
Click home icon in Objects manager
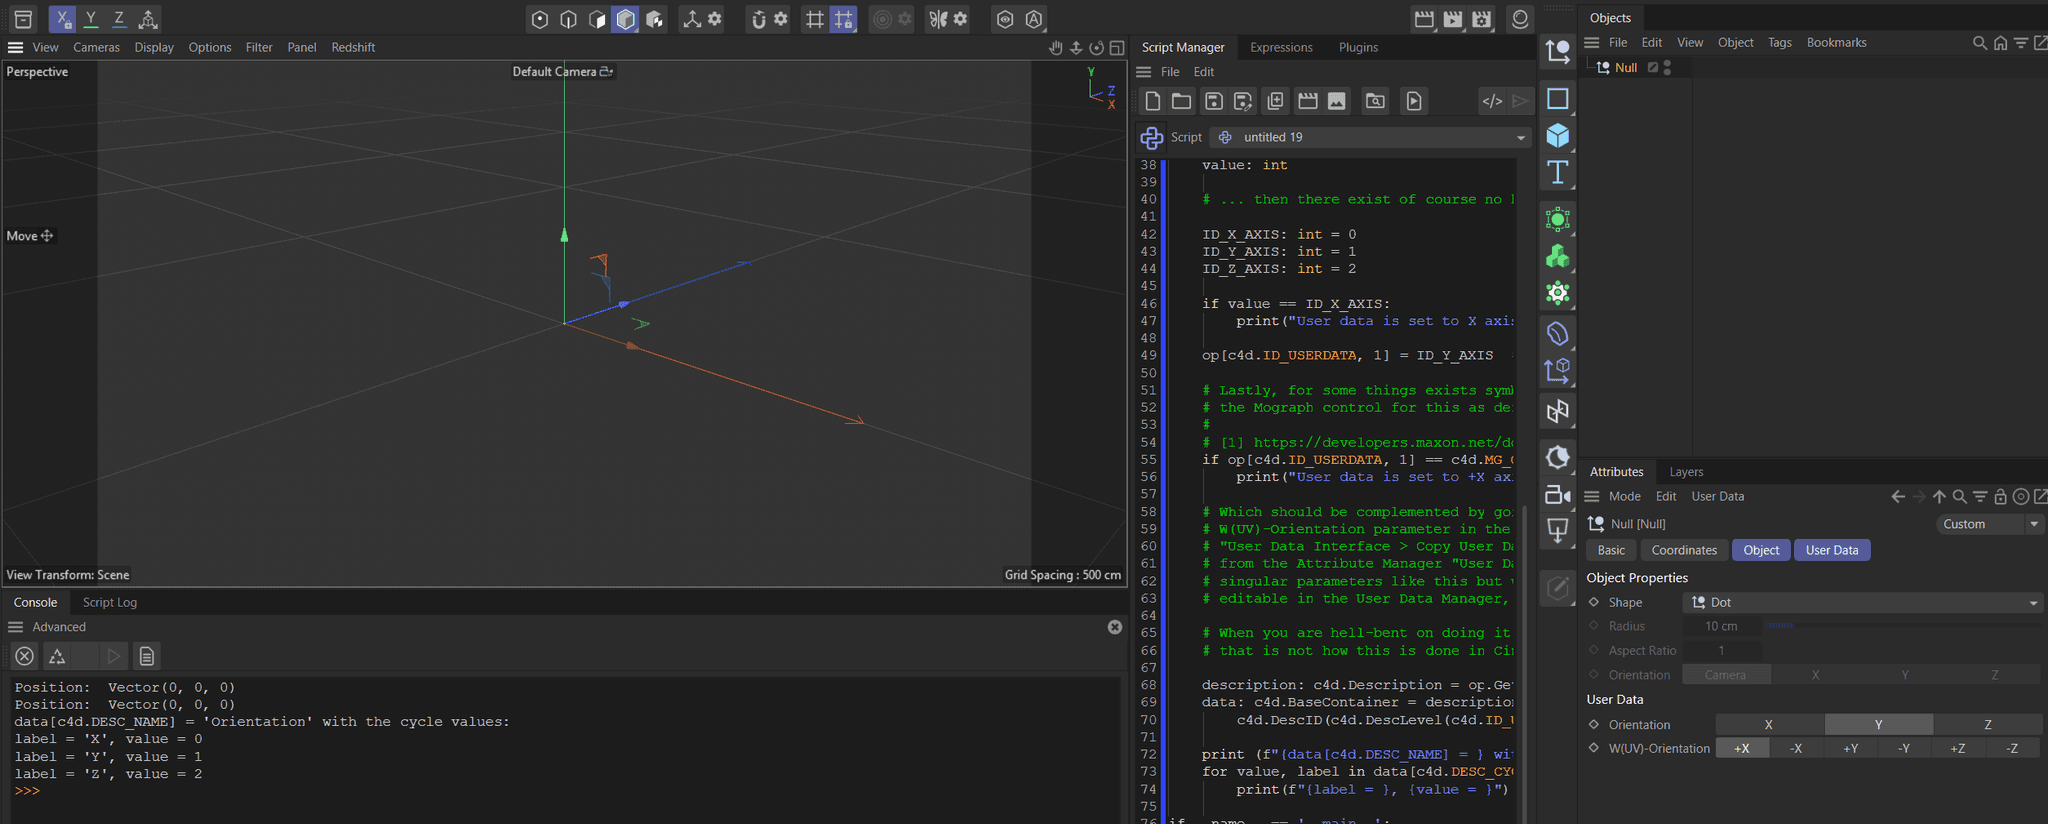pos(2000,43)
